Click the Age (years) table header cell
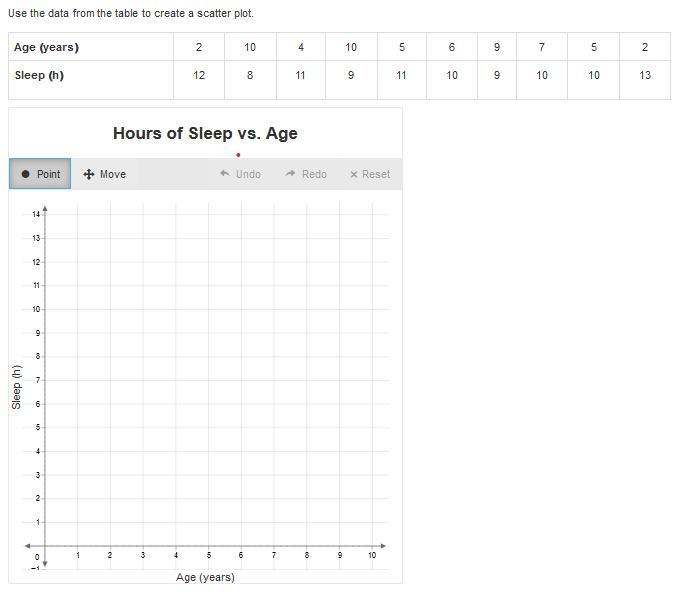The height and width of the screenshot is (595, 691). [x=91, y=47]
